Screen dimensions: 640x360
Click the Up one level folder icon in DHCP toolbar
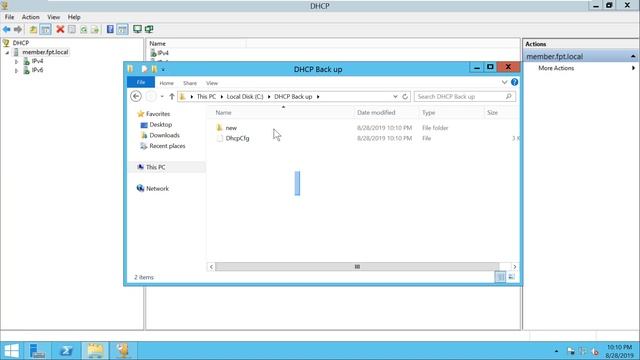tap(33, 29)
